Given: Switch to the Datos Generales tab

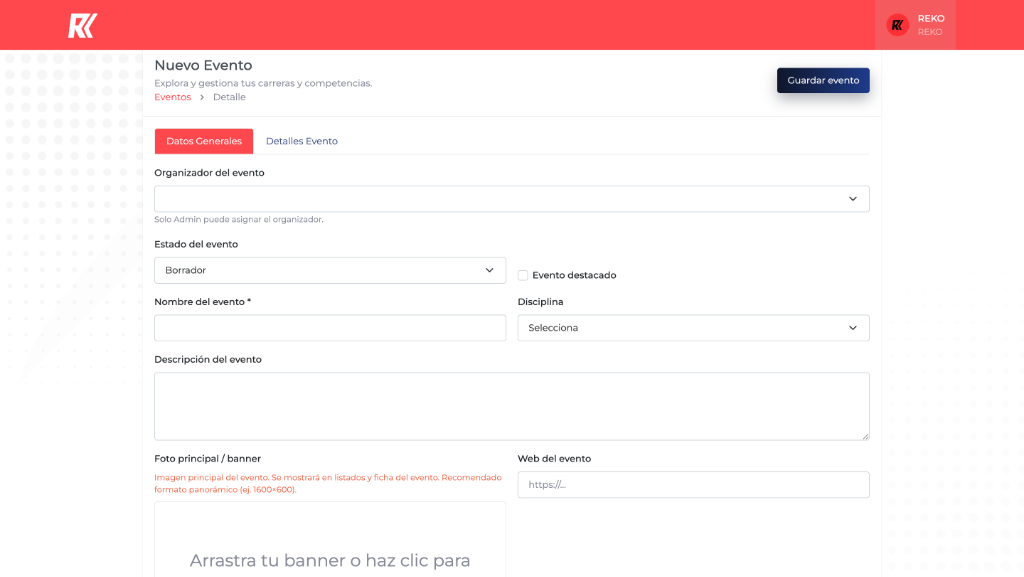Looking at the screenshot, I should [204, 141].
